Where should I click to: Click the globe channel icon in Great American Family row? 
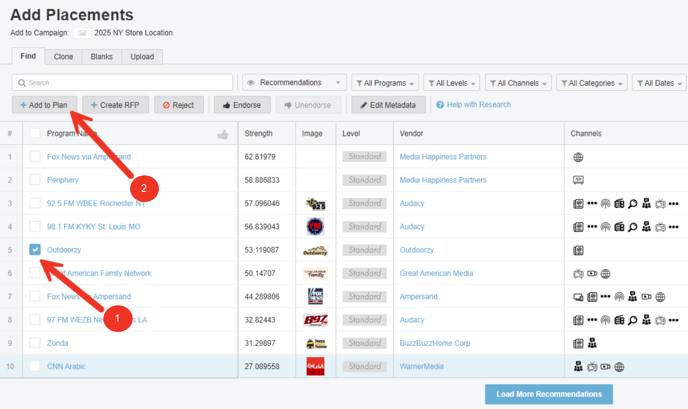pos(606,274)
